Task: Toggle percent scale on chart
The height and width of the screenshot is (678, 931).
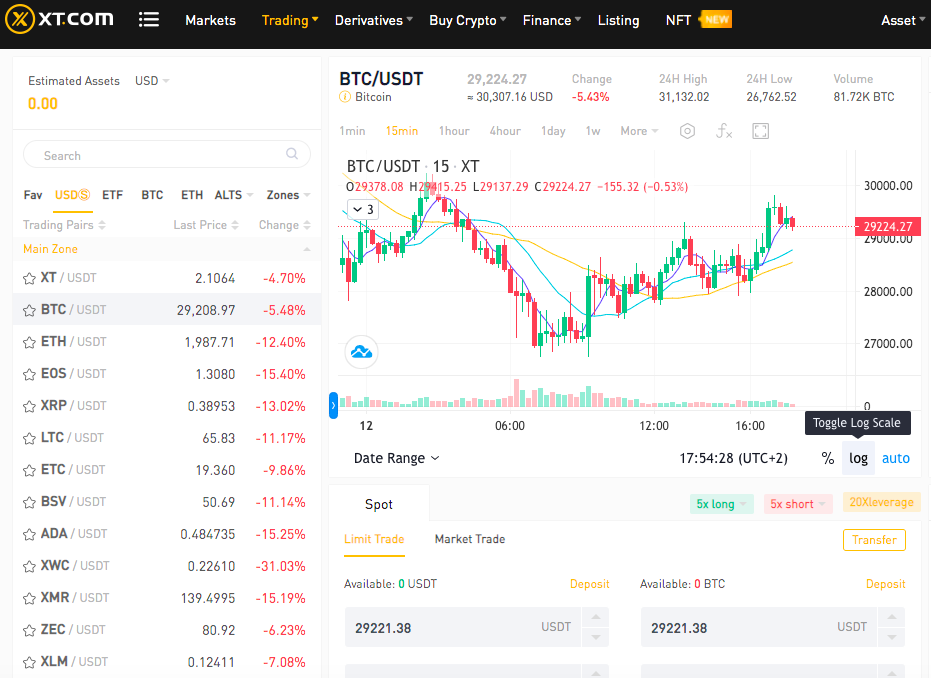Action: pyautogui.click(x=828, y=458)
